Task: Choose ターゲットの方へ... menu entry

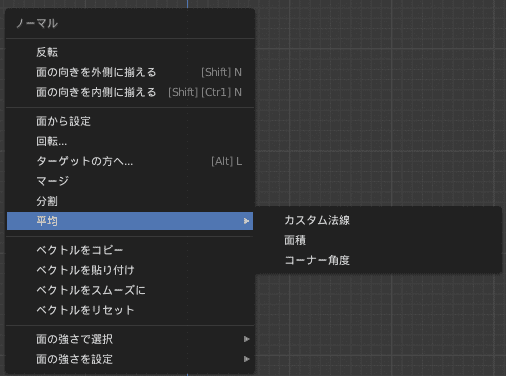Action: point(130,161)
